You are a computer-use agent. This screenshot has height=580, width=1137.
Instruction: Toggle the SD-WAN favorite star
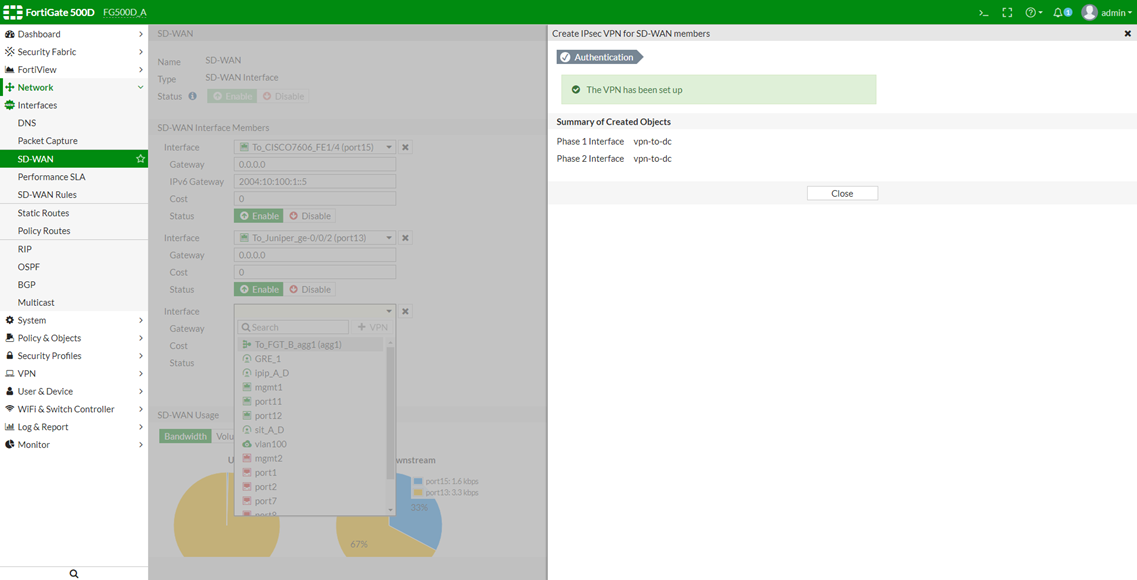[141, 159]
